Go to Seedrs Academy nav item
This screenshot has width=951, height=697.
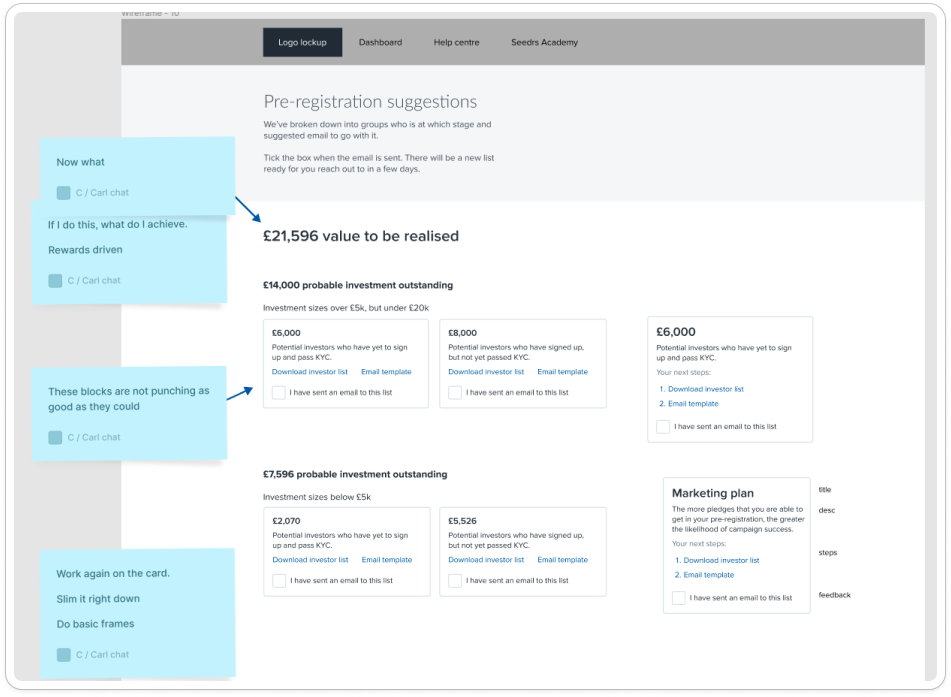click(544, 42)
